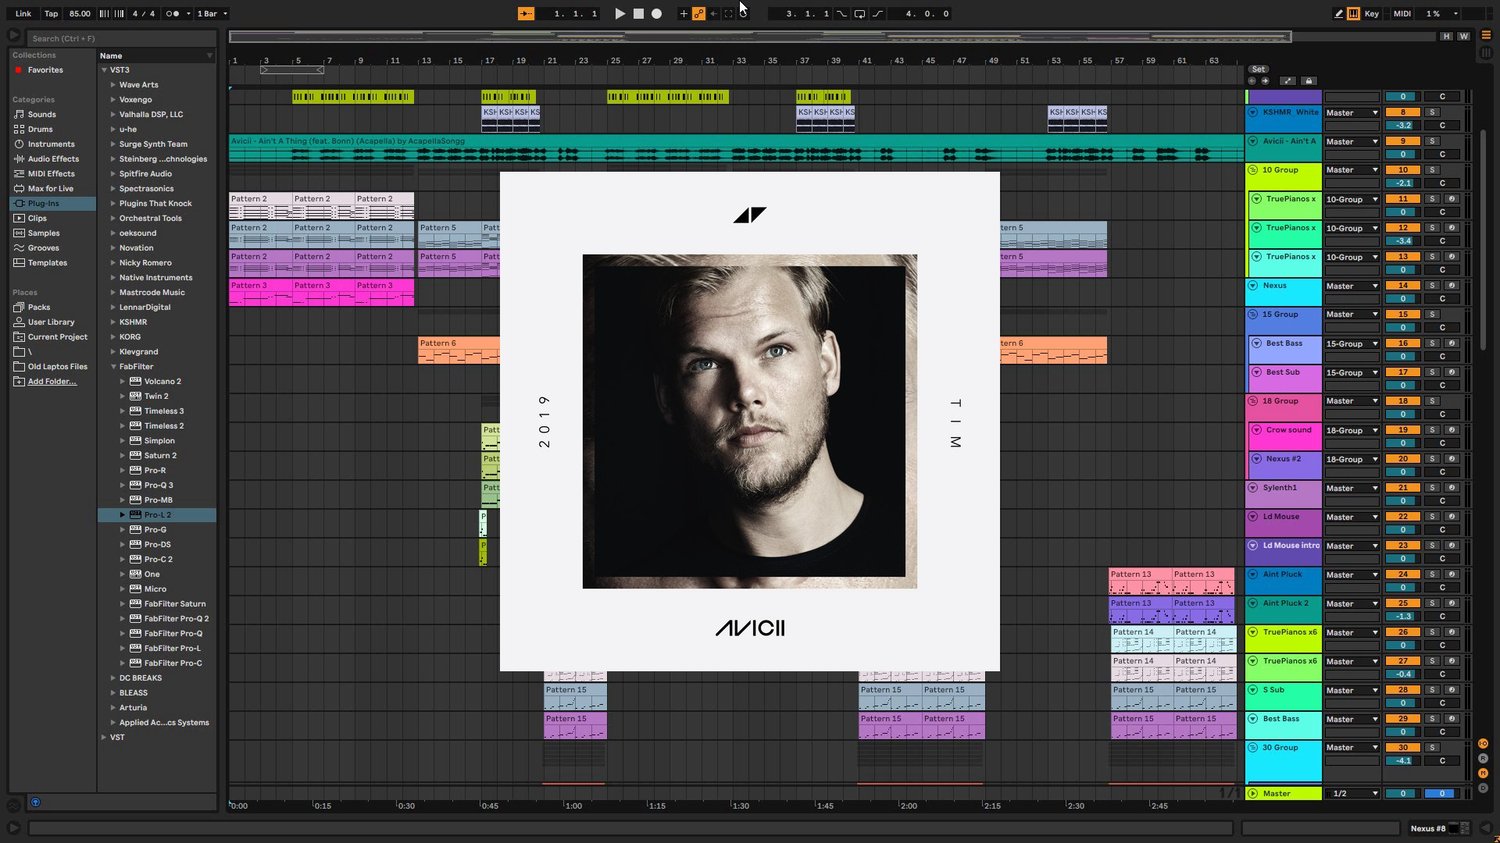This screenshot has height=843, width=1500.
Task: Solo the S Sub track
Action: (1432, 690)
